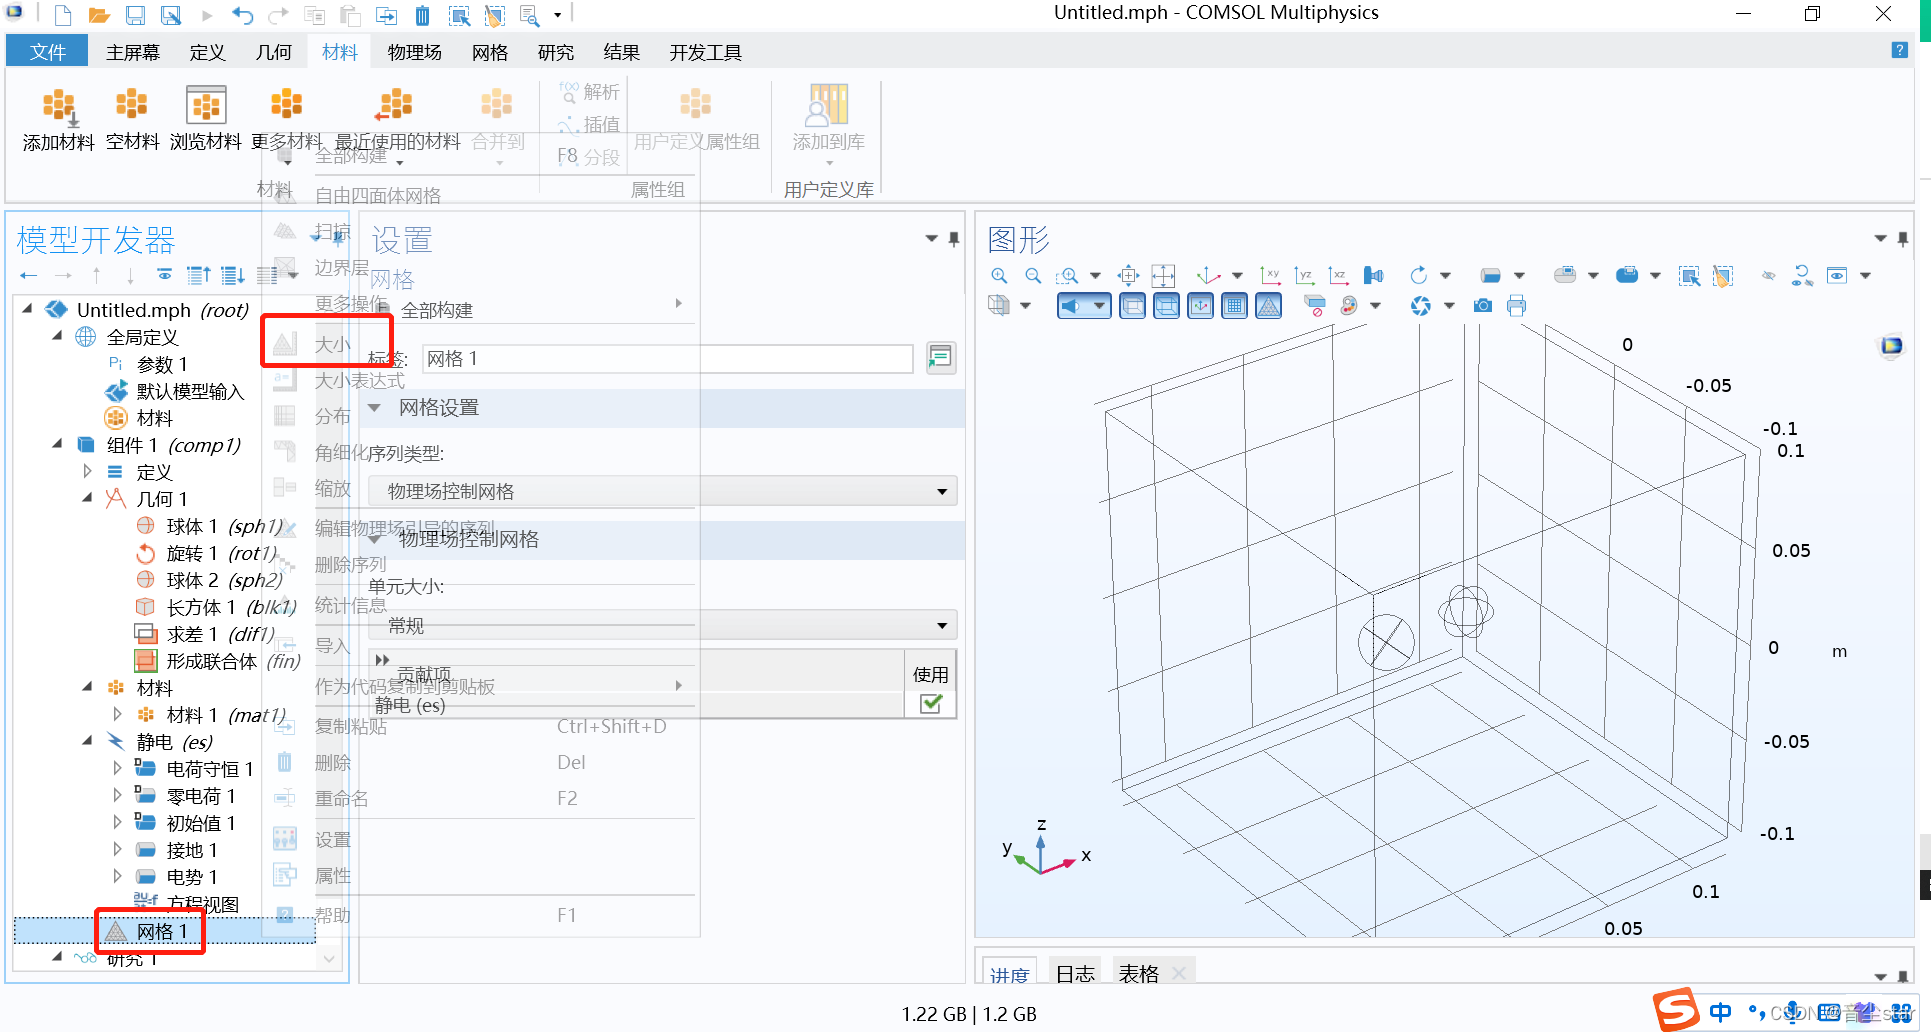Switch to the yz view
The width and height of the screenshot is (1931, 1032).
pos(1304,275)
